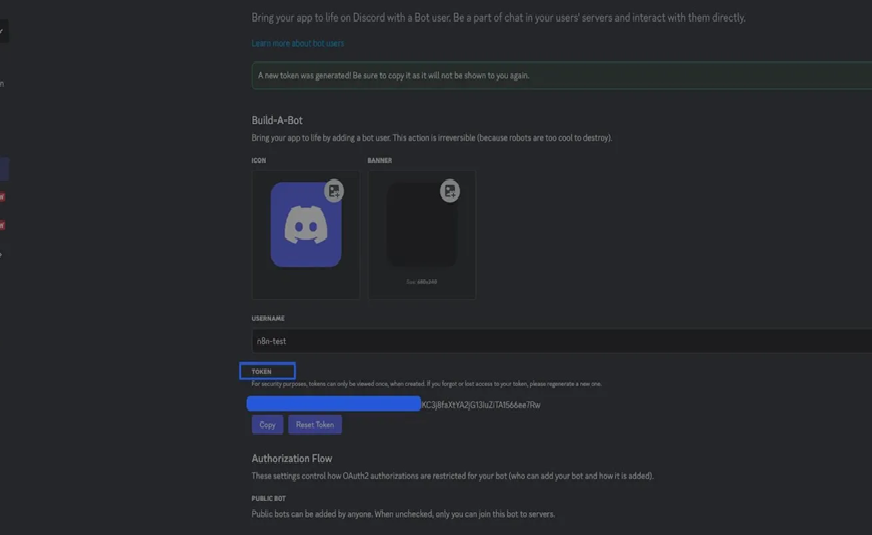Click the empty banner image placeholder
872x535 pixels.
point(422,226)
